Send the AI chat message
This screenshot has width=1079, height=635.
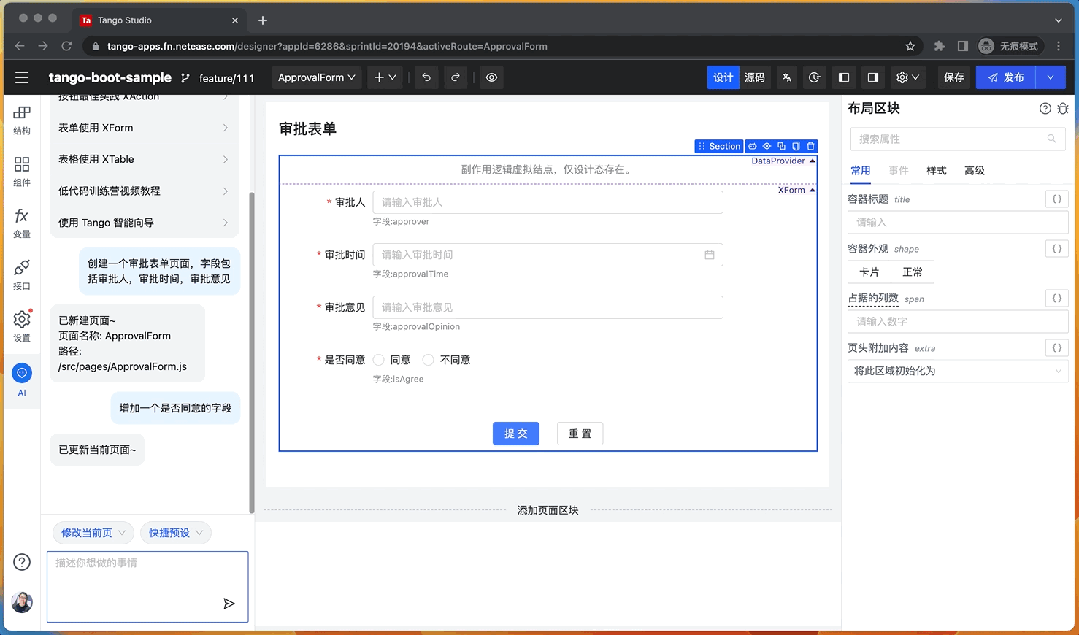click(x=229, y=603)
